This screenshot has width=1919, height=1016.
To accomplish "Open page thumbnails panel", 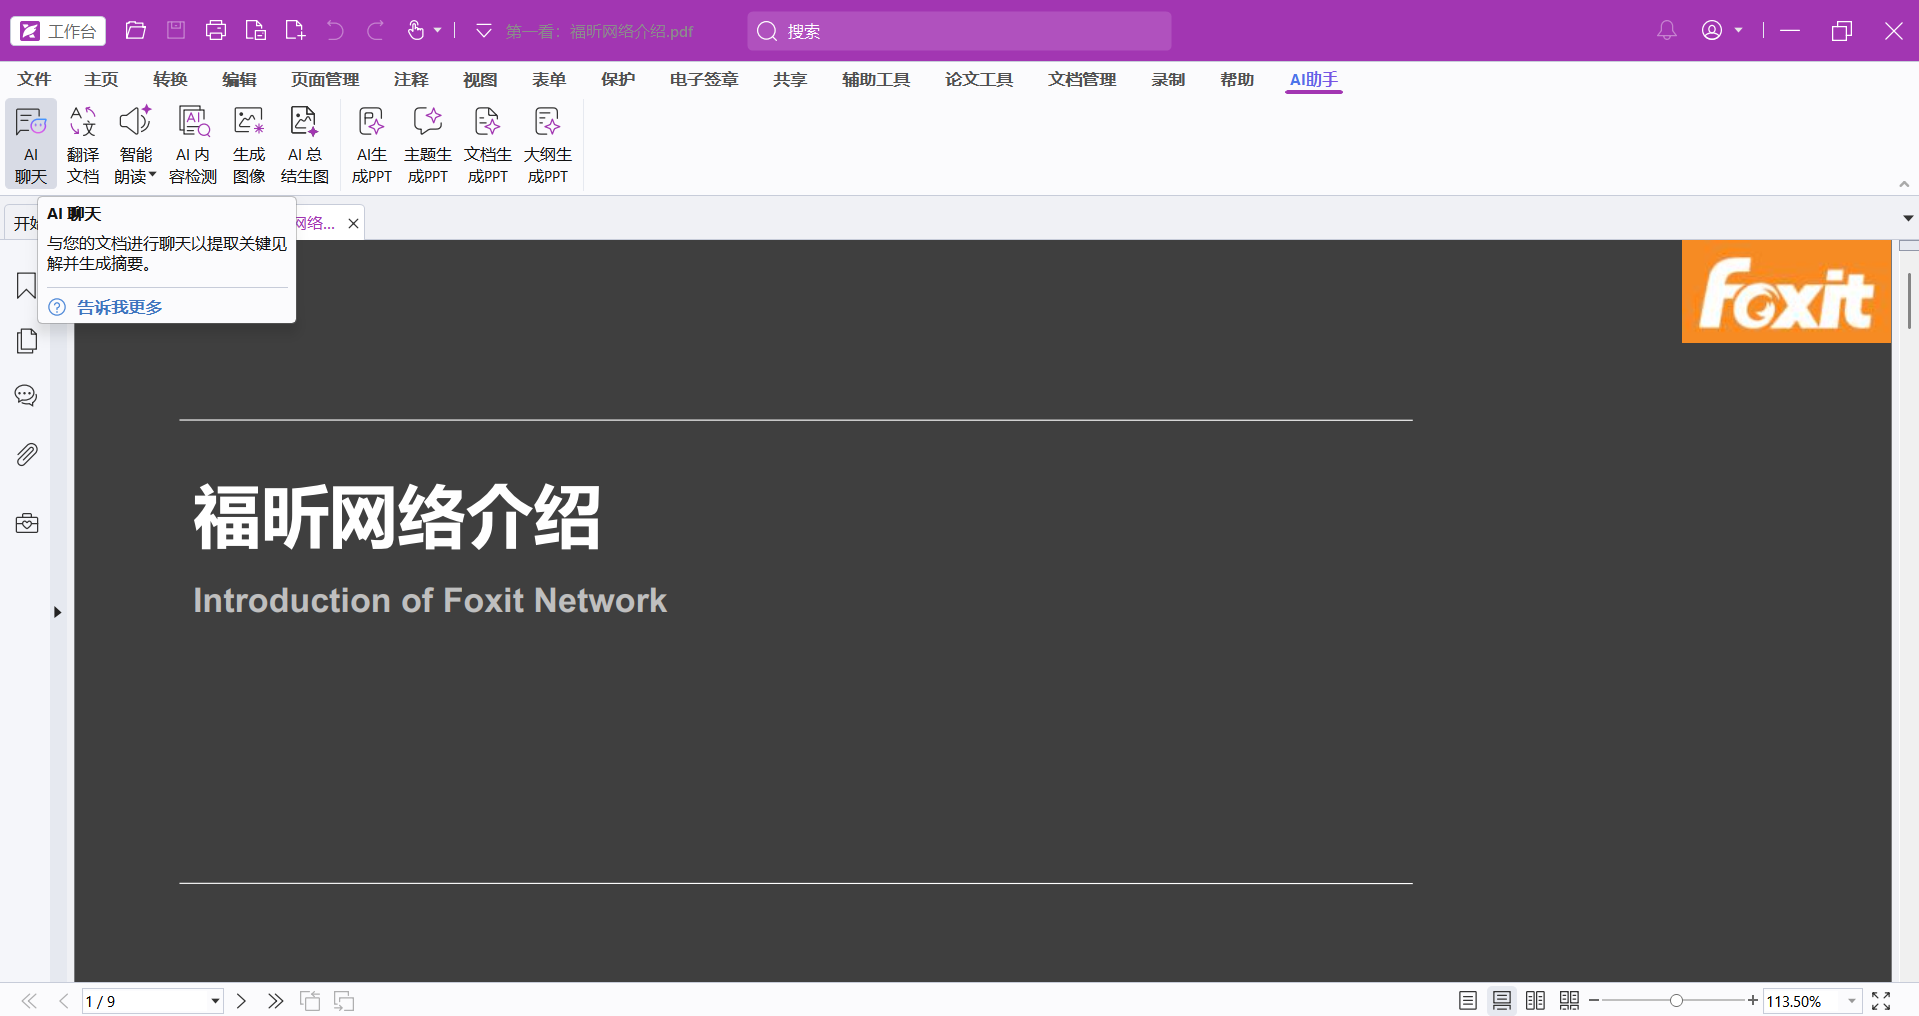I will click(x=26, y=341).
